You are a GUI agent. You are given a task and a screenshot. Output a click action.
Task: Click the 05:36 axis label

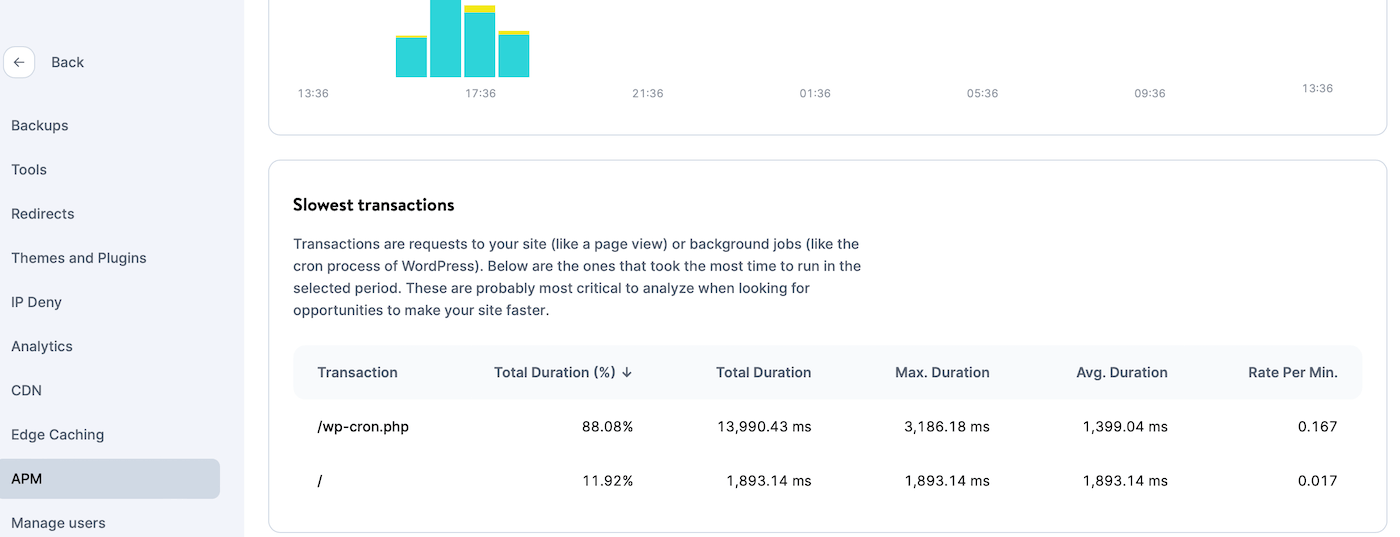[982, 93]
